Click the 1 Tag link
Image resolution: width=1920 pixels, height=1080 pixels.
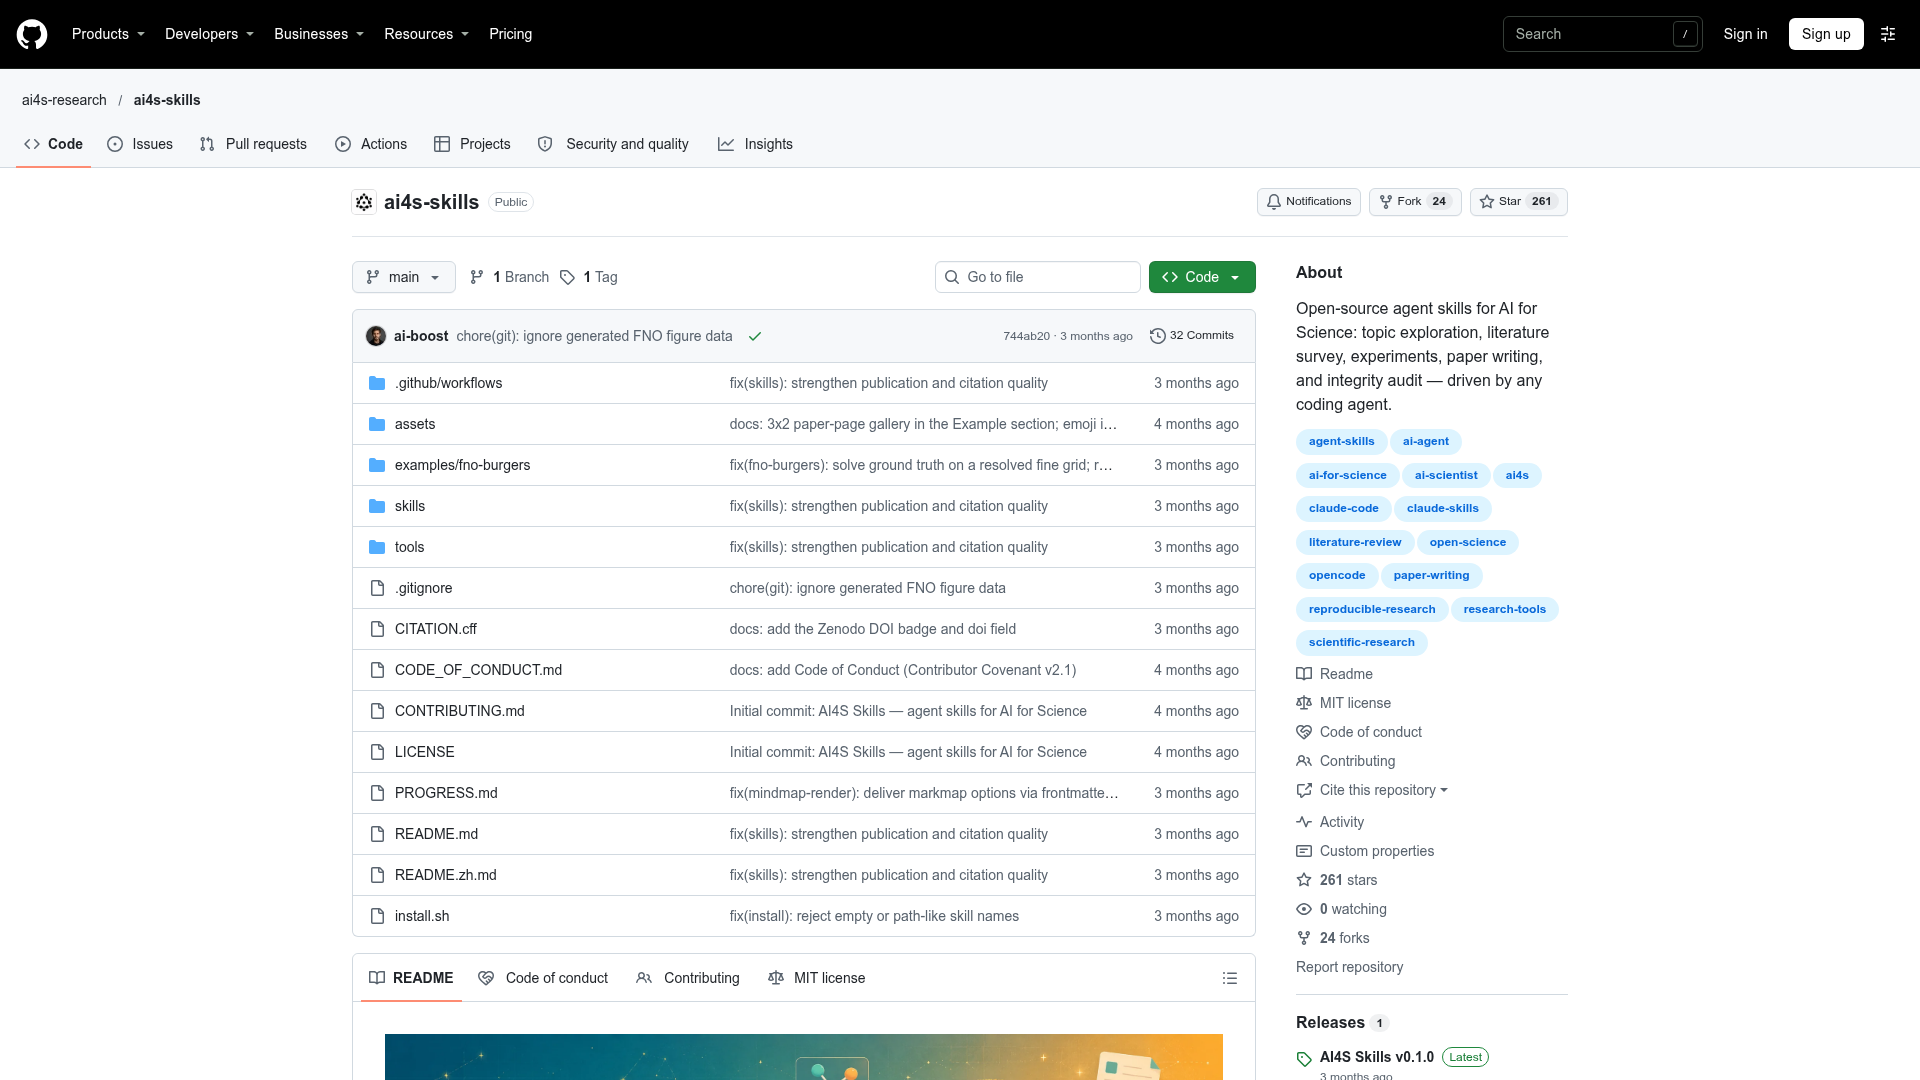pos(589,277)
